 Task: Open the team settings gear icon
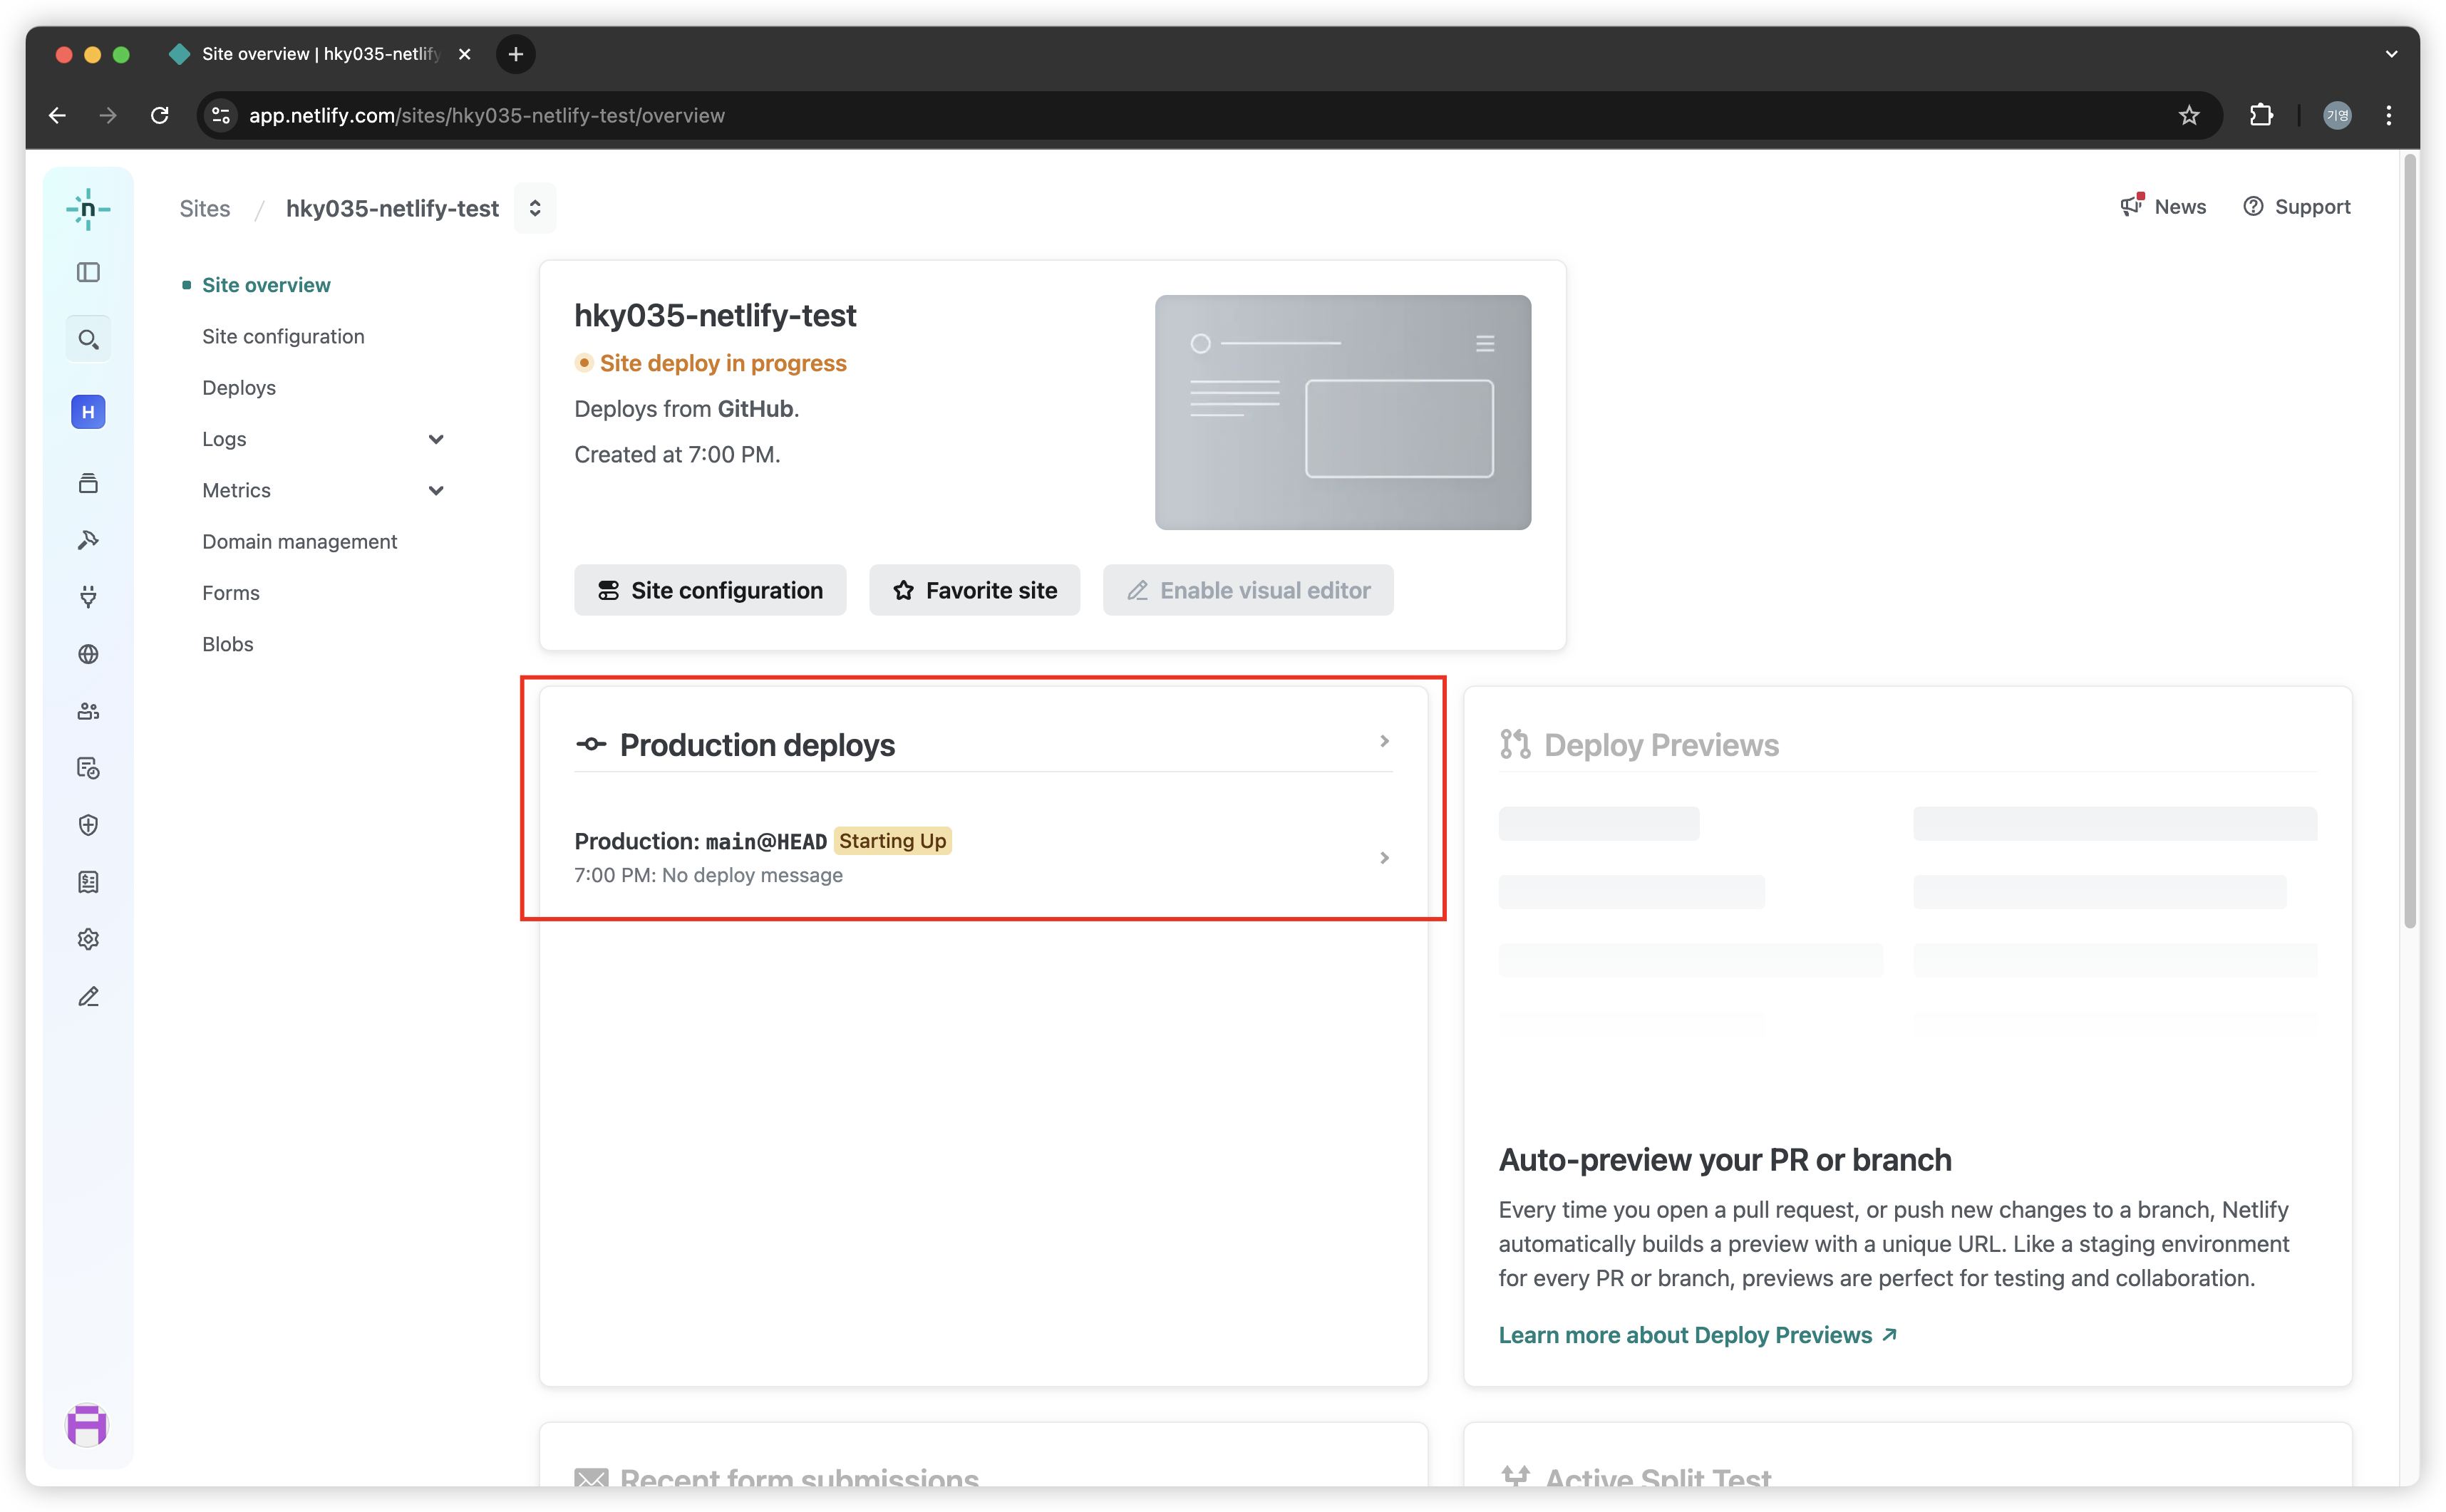tap(88, 939)
